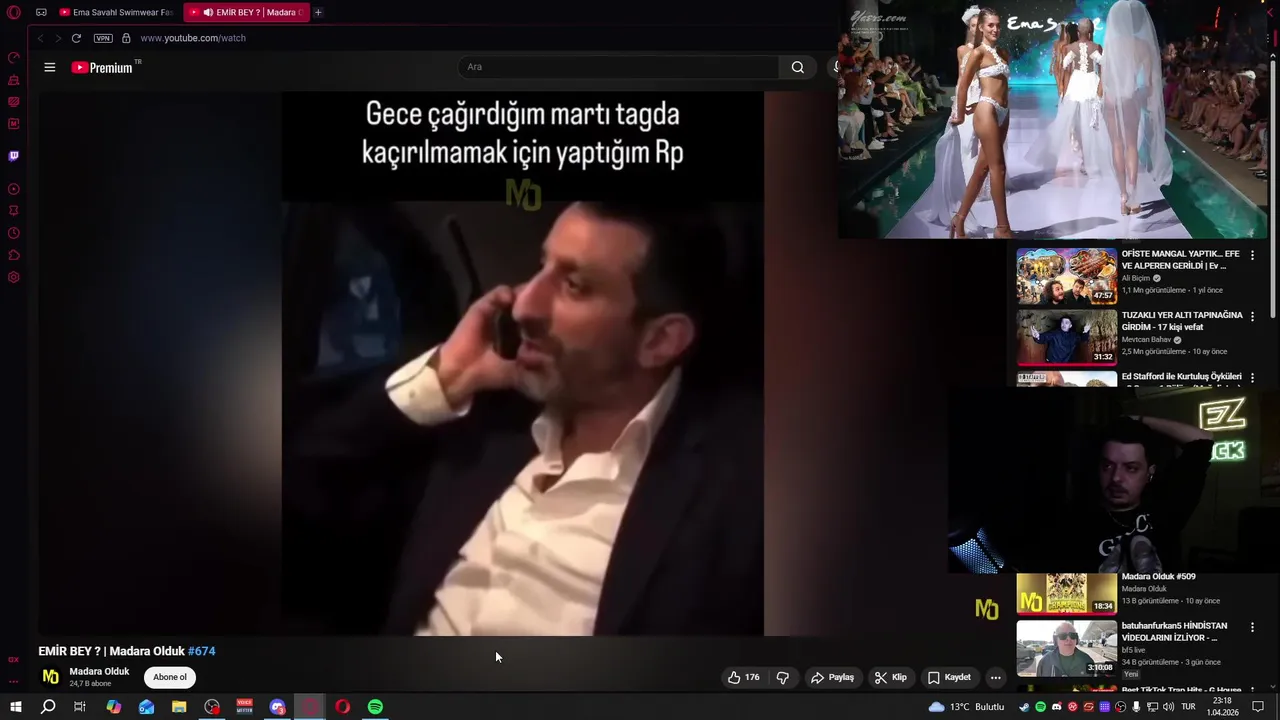The width and height of the screenshot is (1280, 720).
Task: Open GX Control speedometer icon in sidebar
Action: (x=14, y=57)
